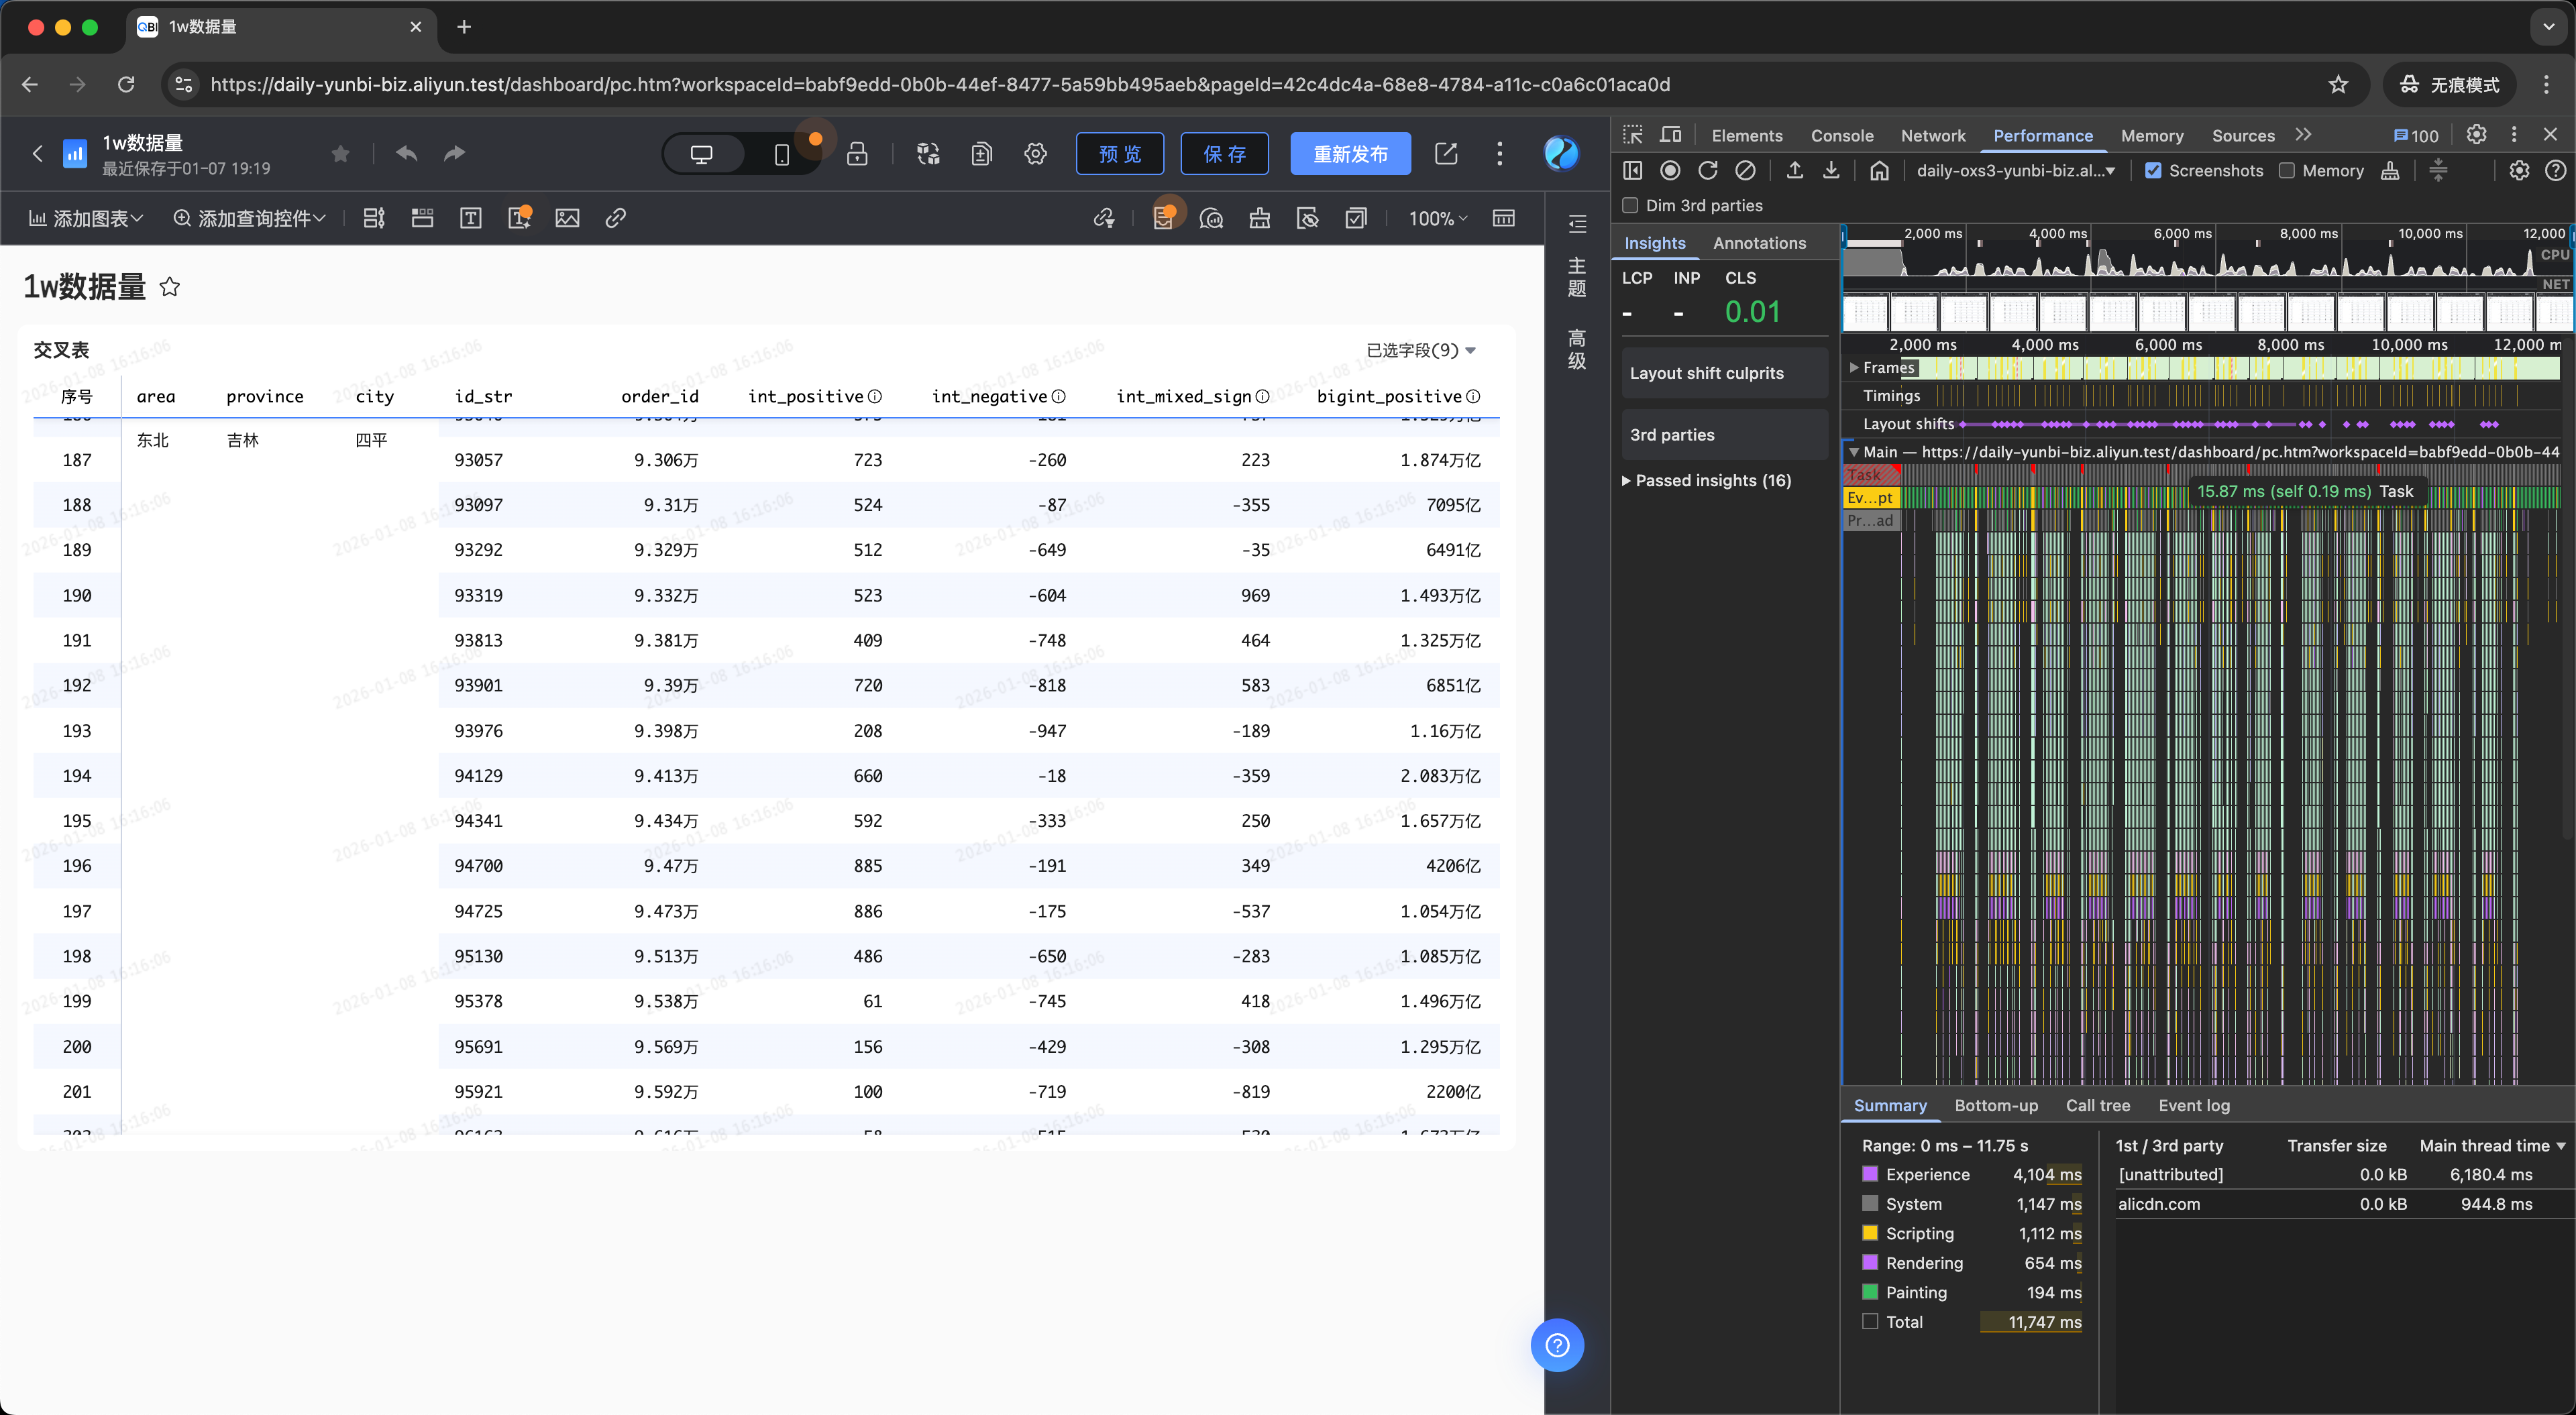
Task: Open the Event log tab
Action: tap(2194, 1105)
